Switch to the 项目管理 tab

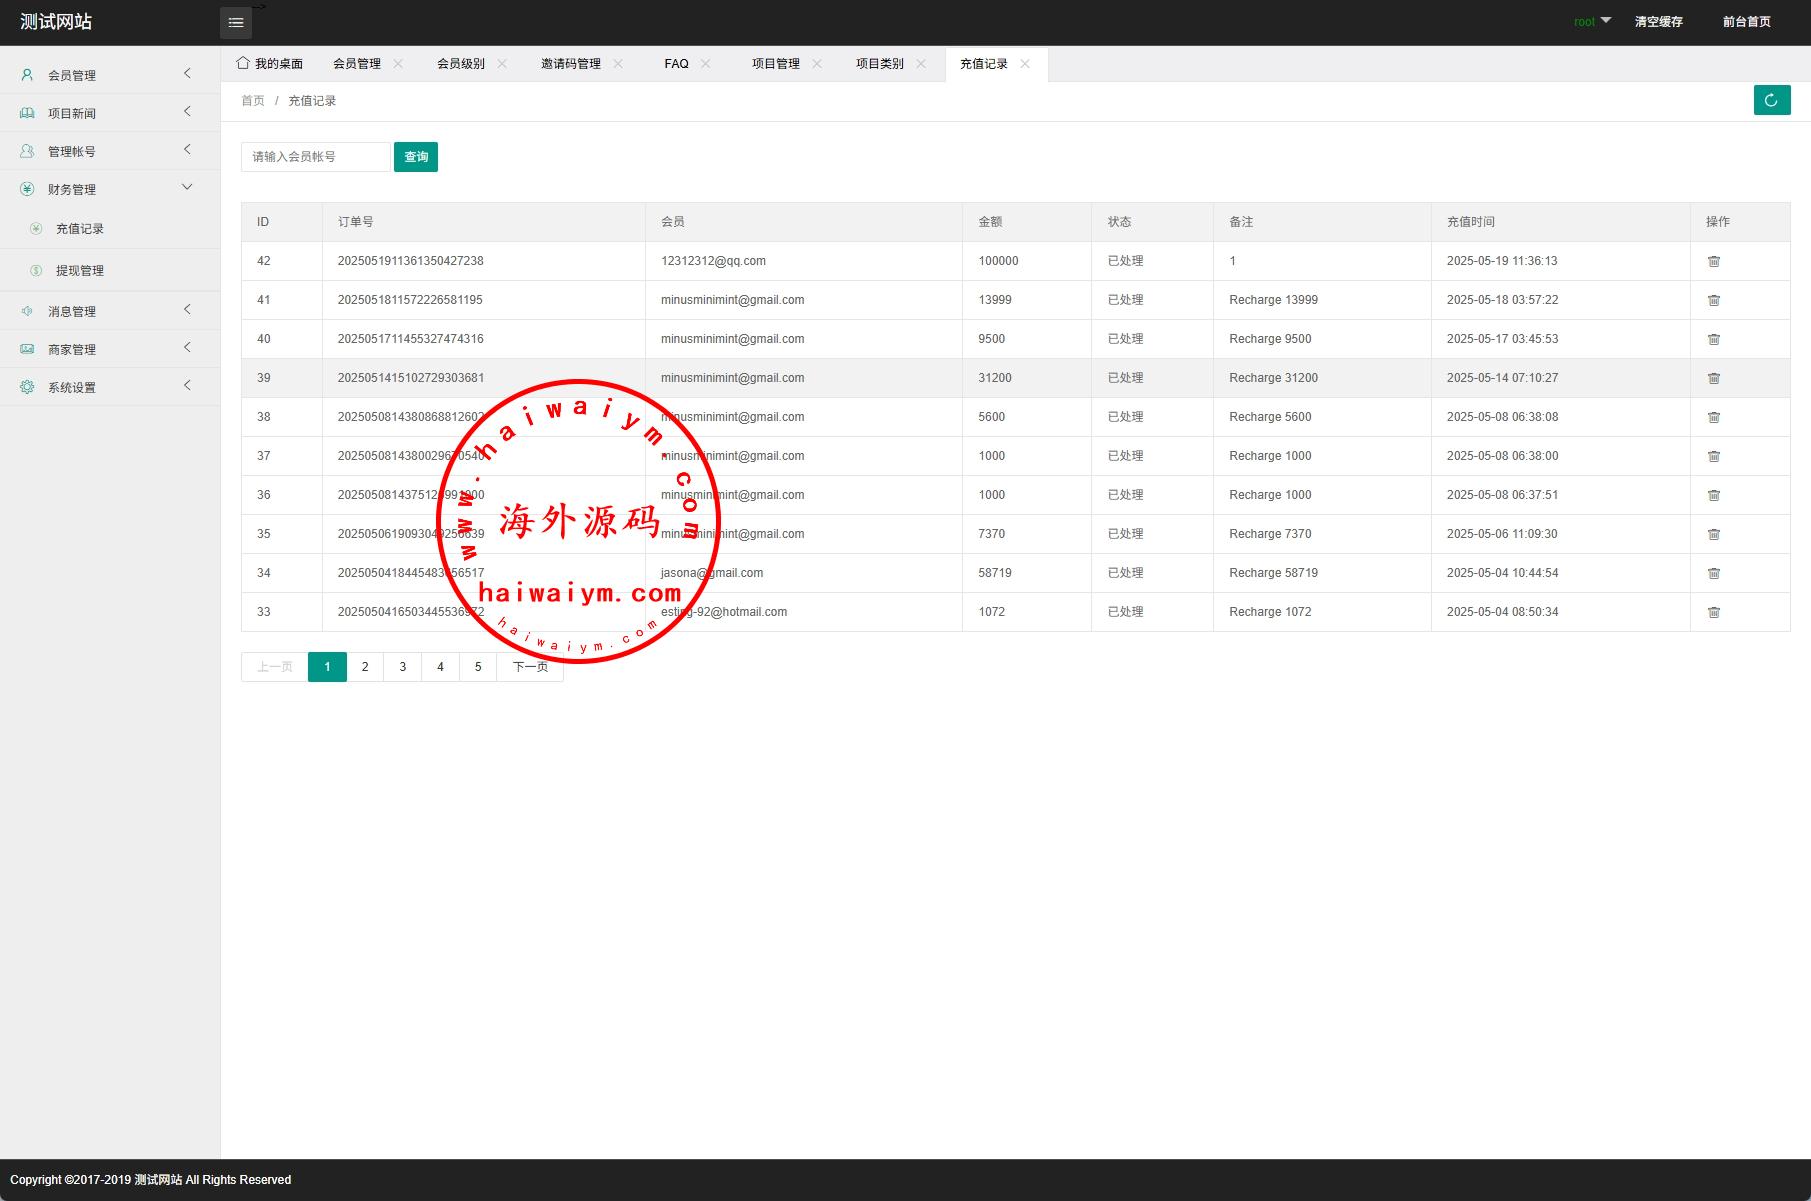[775, 64]
